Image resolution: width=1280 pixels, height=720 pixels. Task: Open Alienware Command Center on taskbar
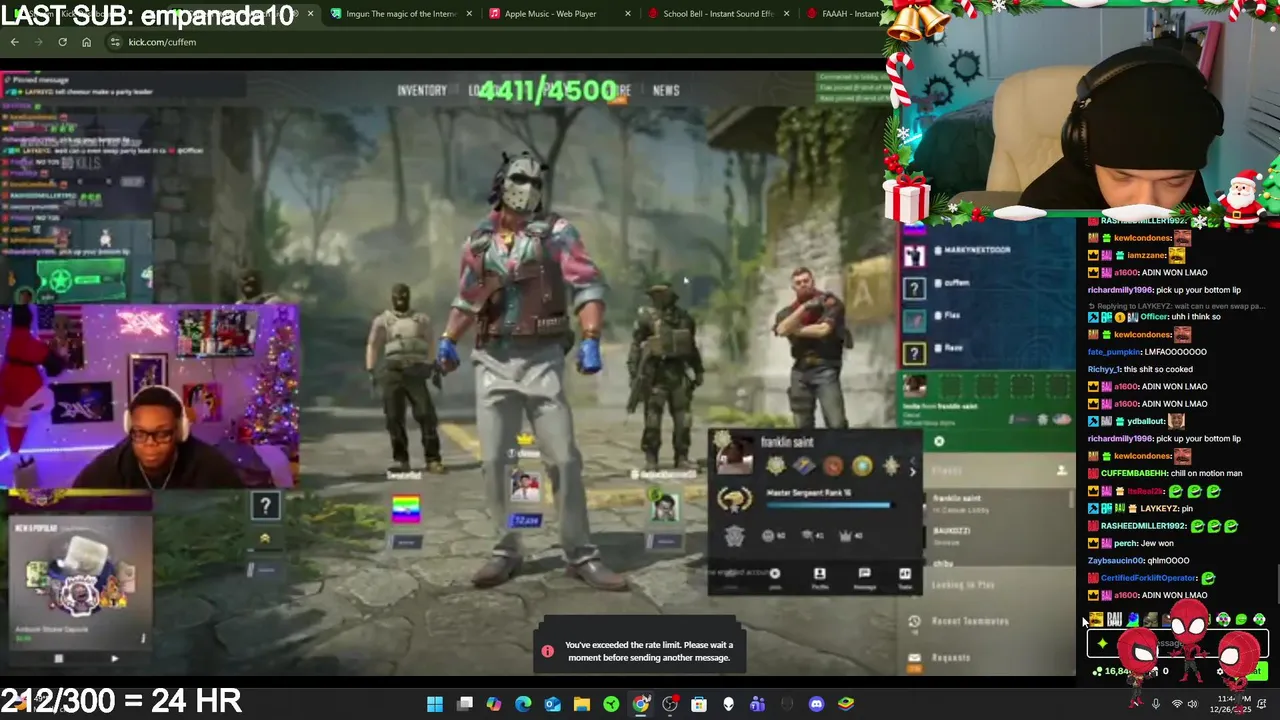coord(728,704)
